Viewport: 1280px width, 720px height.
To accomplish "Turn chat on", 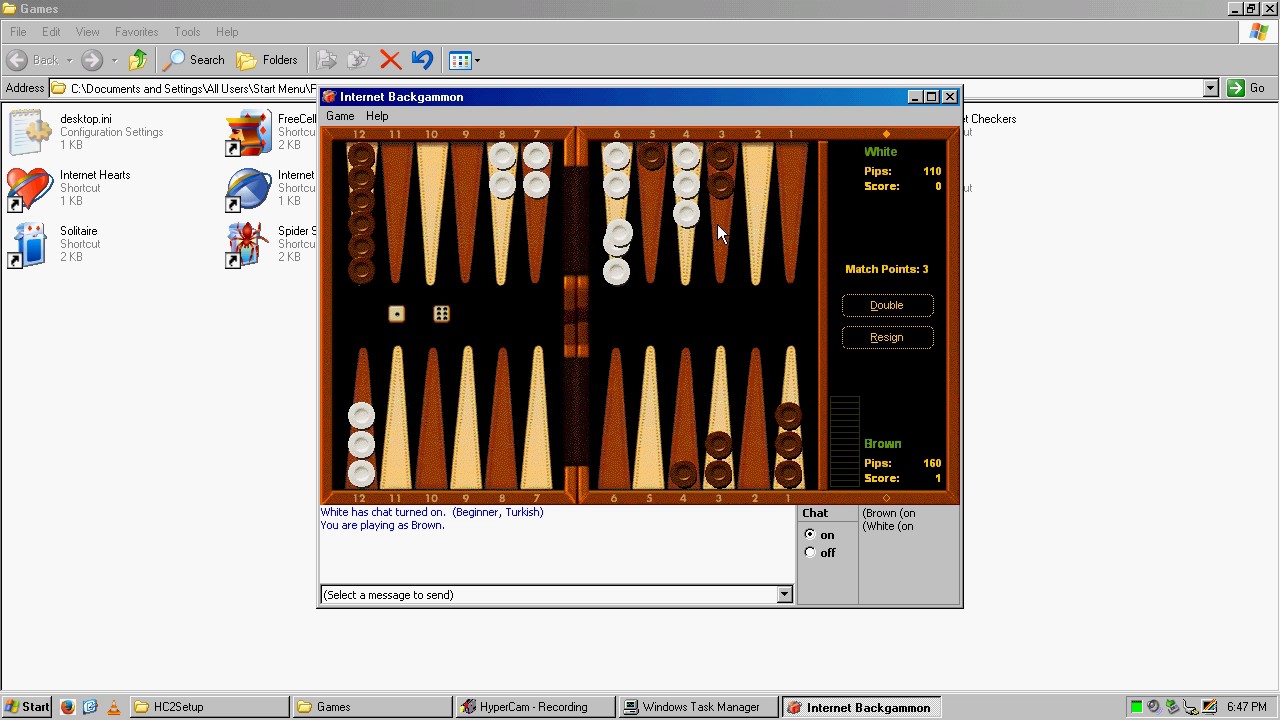I will (810, 534).
